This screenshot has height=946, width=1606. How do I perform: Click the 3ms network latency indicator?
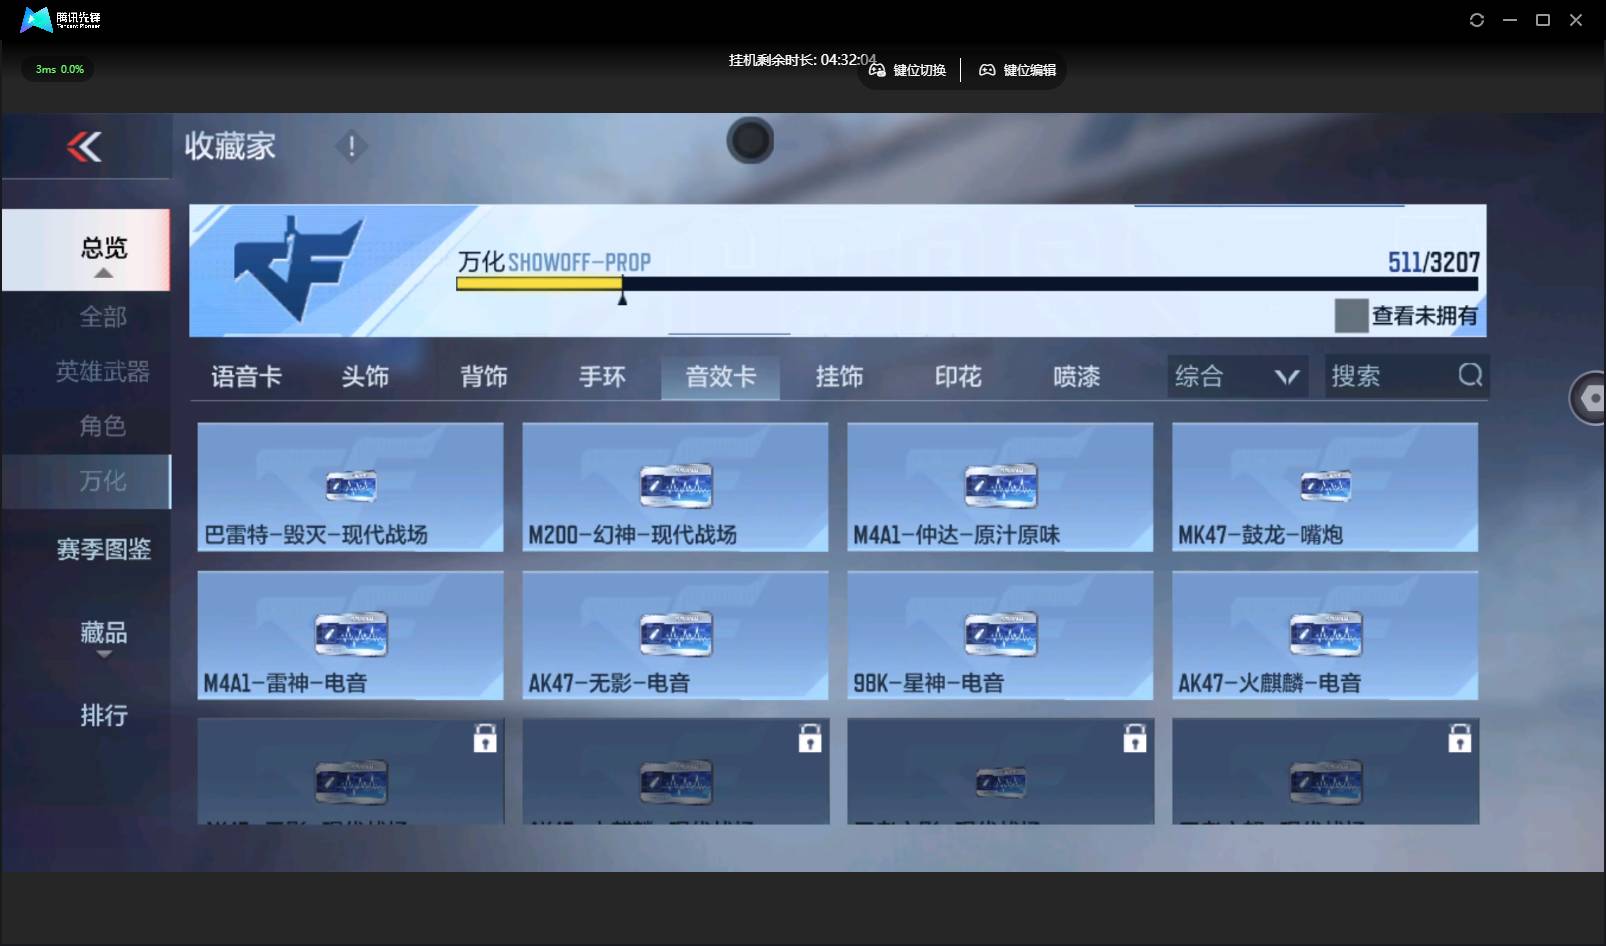[57, 69]
